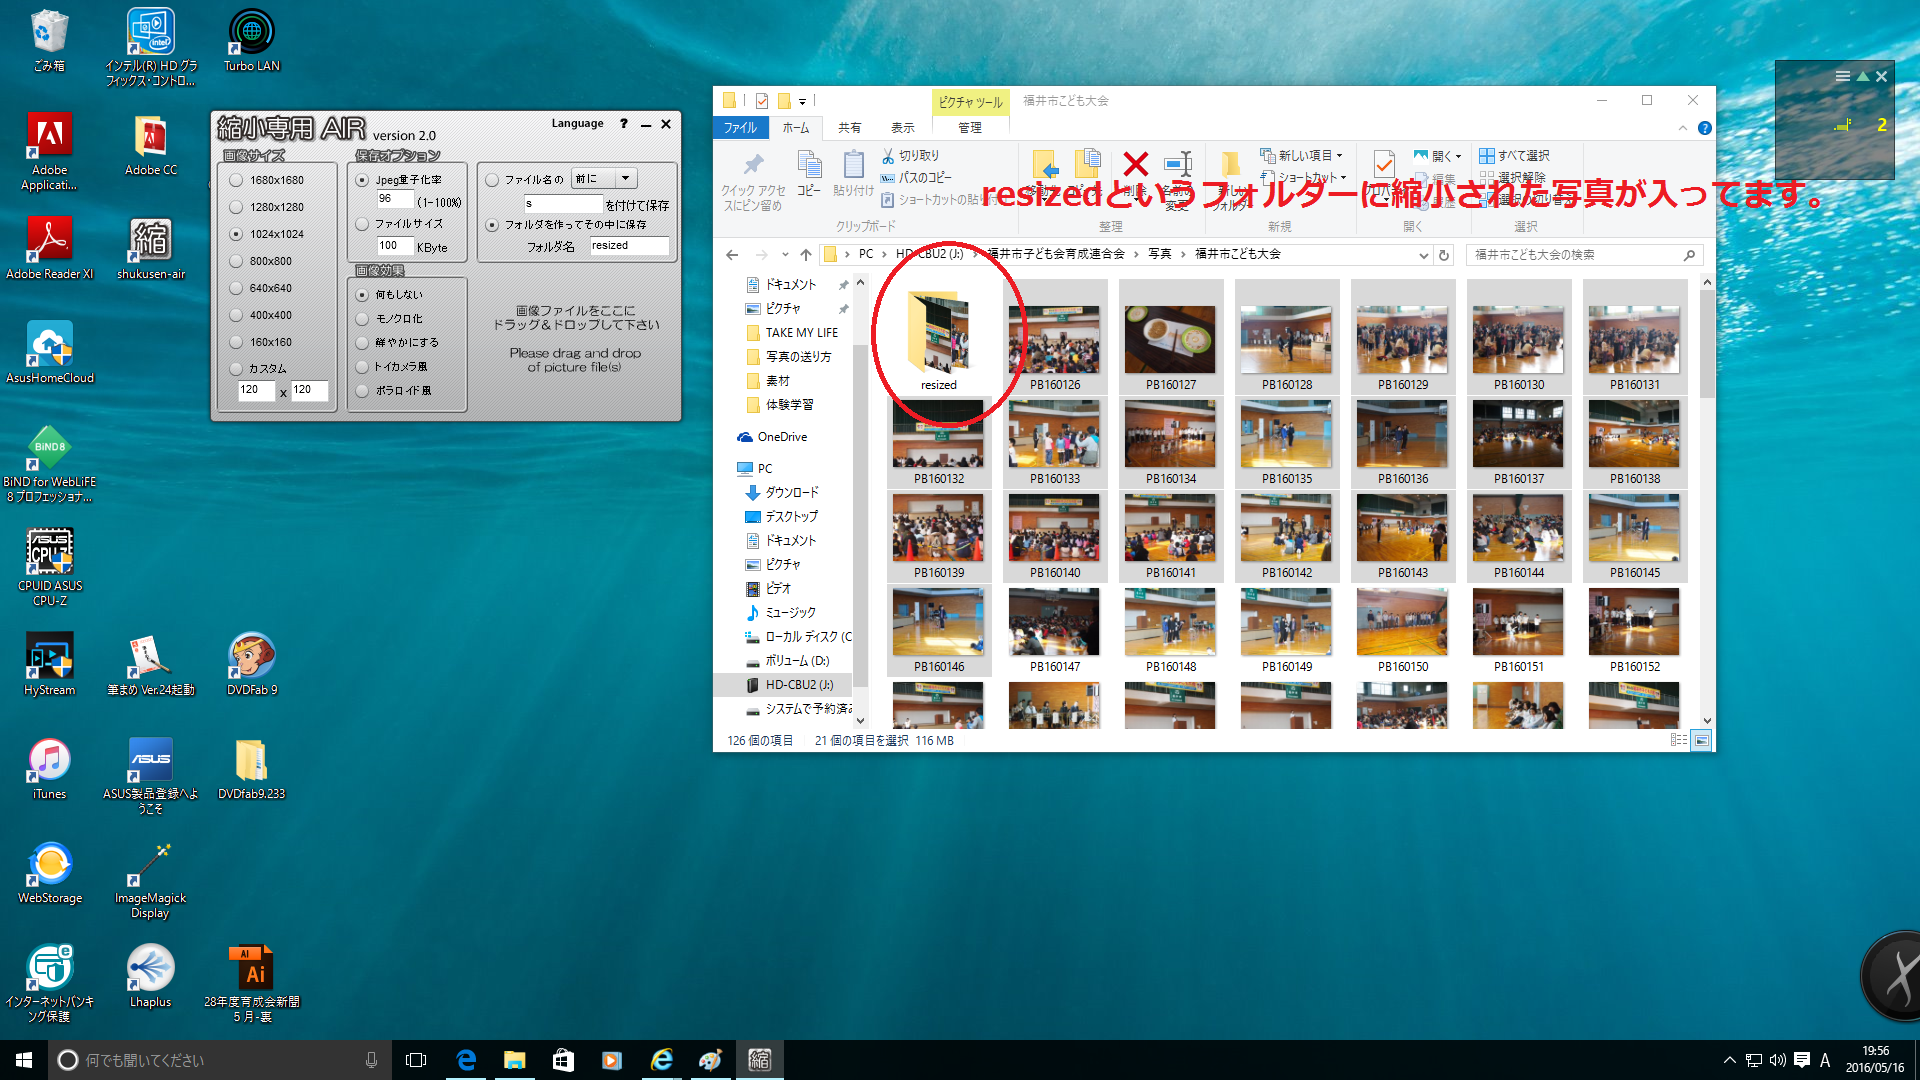Expand the address bar history dropdown
Screen dimensions: 1920x1080
[1423, 255]
